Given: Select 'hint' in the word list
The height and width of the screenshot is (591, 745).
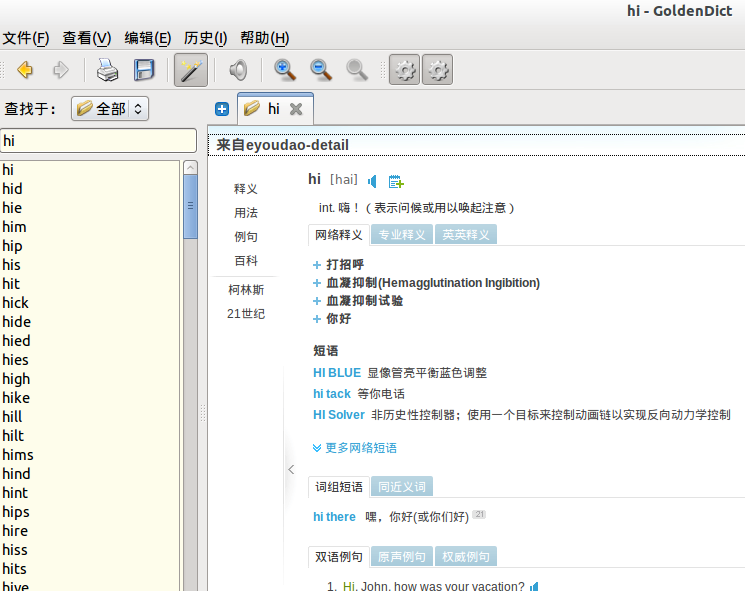Looking at the screenshot, I should pos(90,493).
